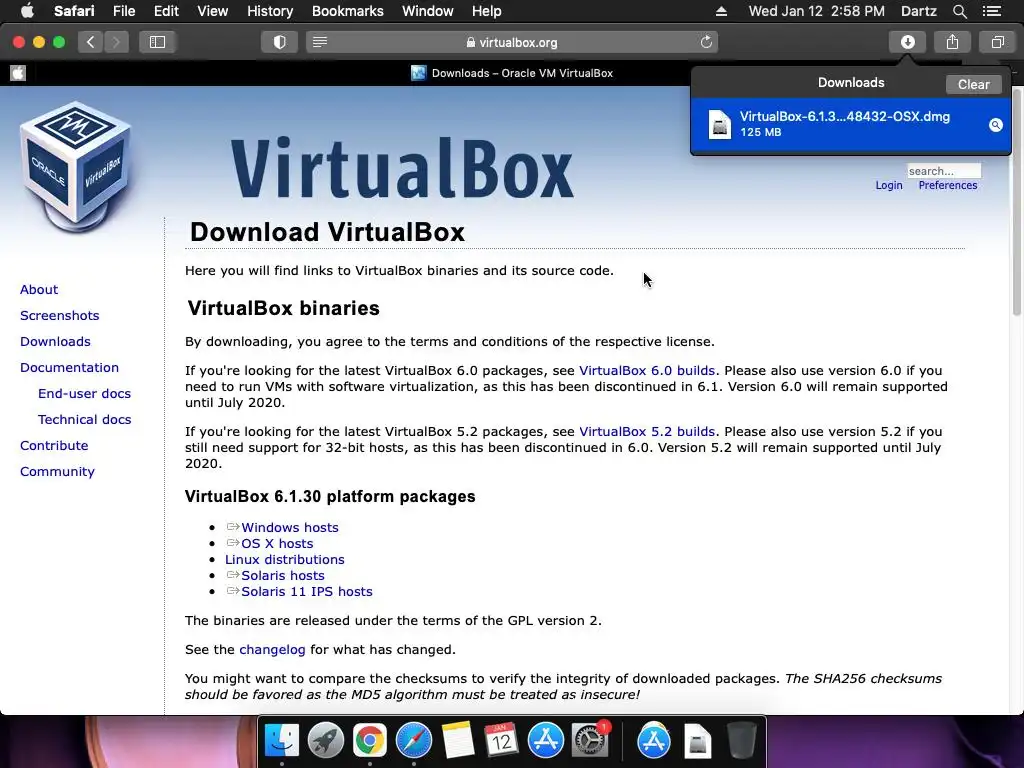Open Screenshots in the sidebar
The height and width of the screenshot is (768, 1024).
pyautogui.click(x=59, y=315)
